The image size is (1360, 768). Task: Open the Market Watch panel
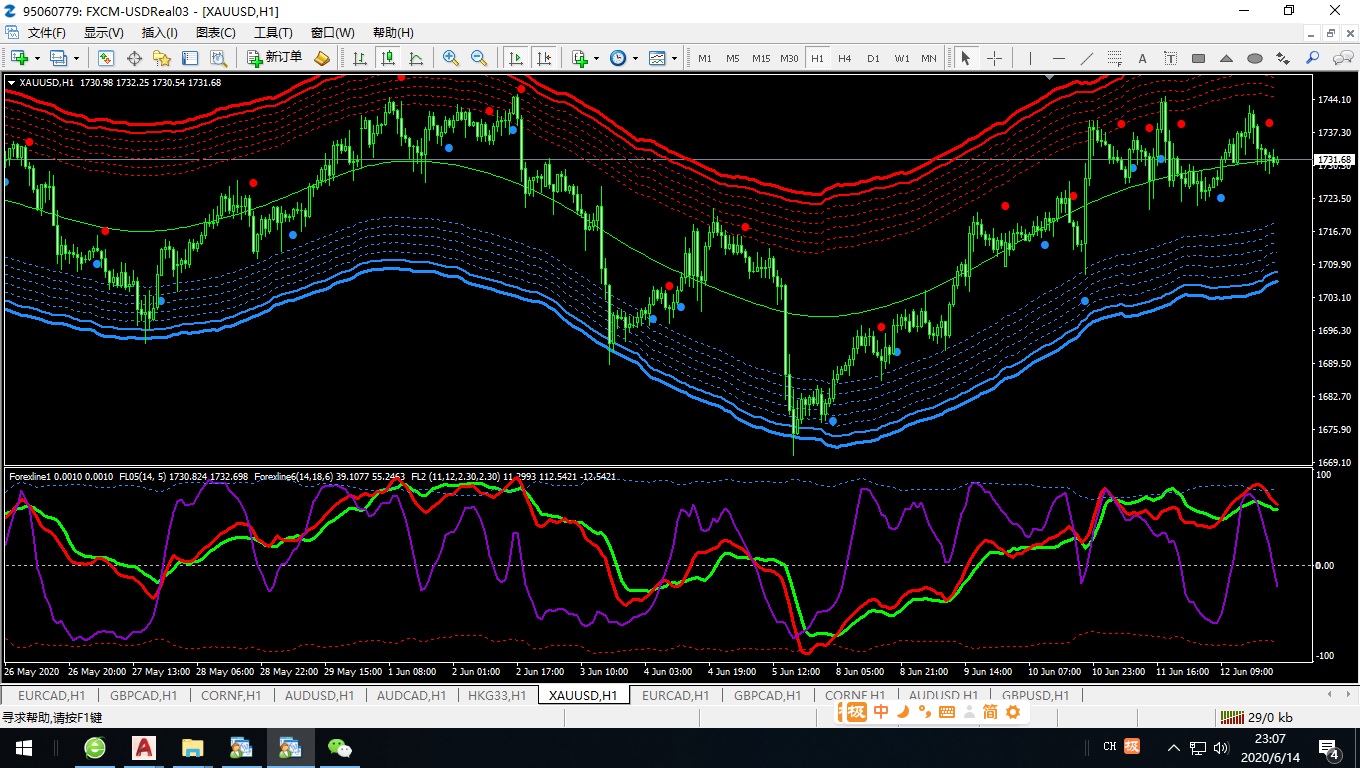(106, 58)
